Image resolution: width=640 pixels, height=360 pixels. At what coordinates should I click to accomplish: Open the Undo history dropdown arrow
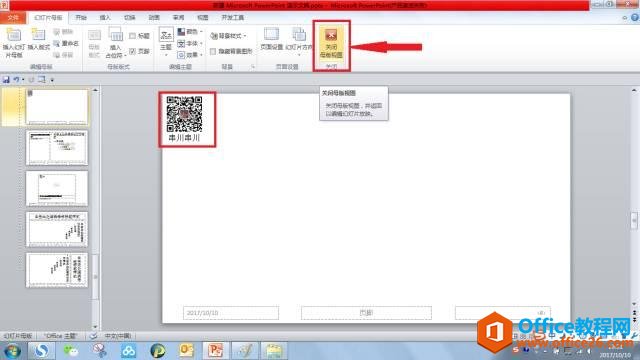click(23, 80)
